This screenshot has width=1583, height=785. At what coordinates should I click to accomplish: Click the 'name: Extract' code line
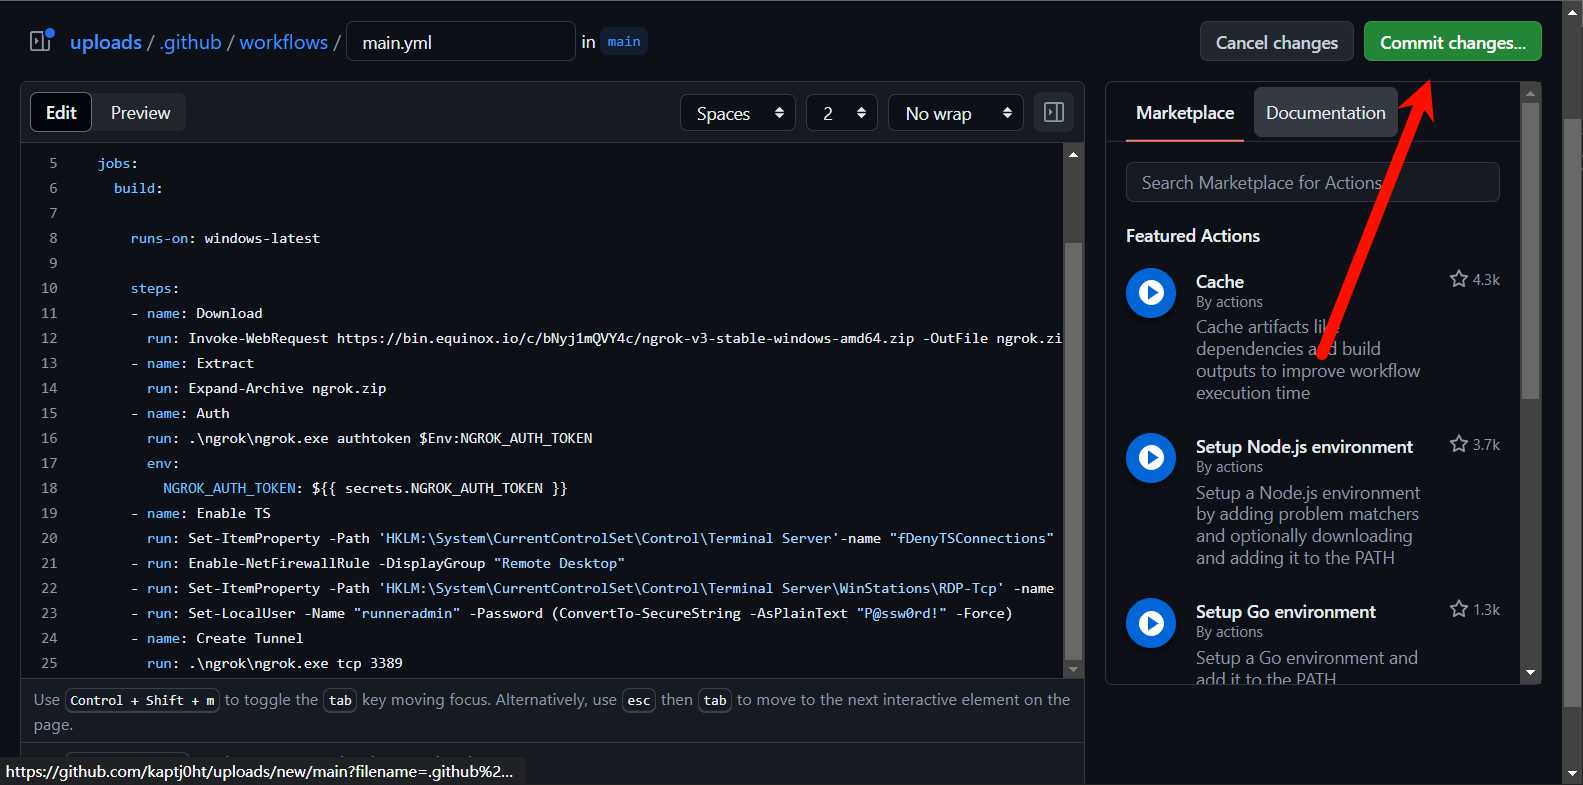192,363
